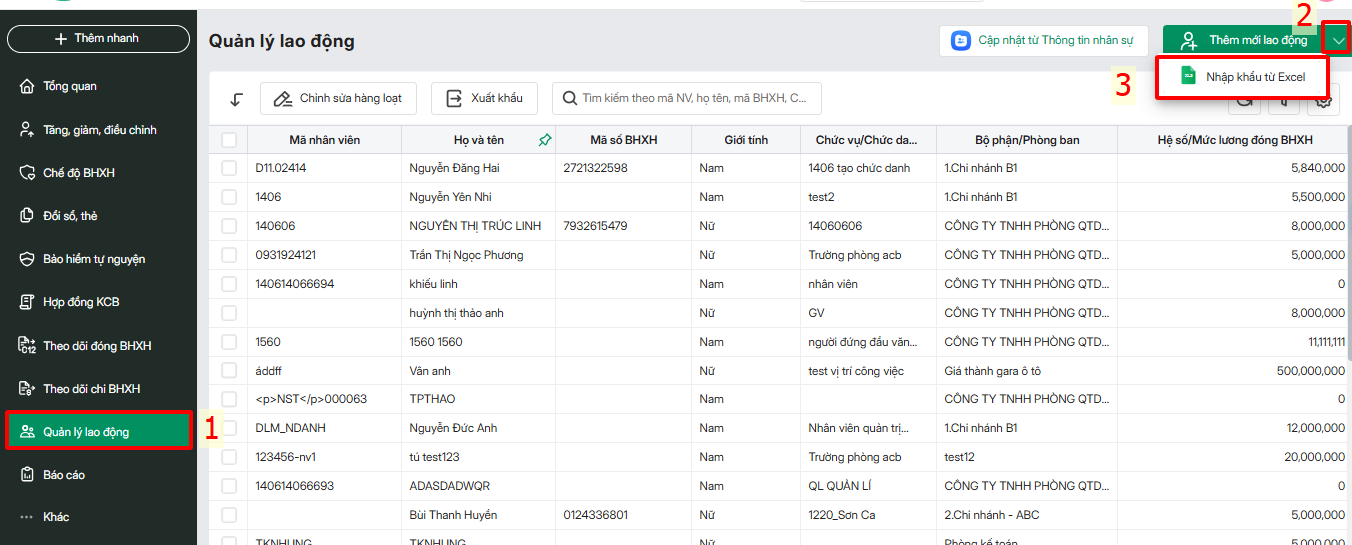Select the checkbox for Nguyễn Đăng Hai
The width and height of the screenshot is (1352, 545).
pyautogui.click(x=229, y=168)
